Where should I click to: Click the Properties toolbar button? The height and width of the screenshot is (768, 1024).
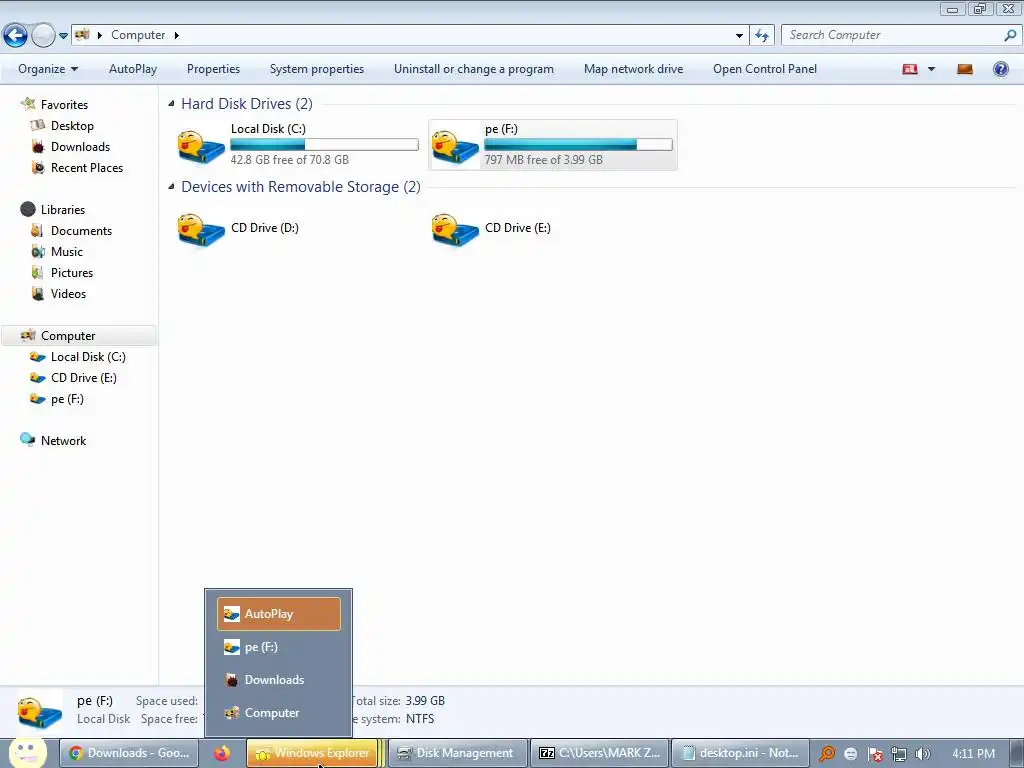point(213,69)
